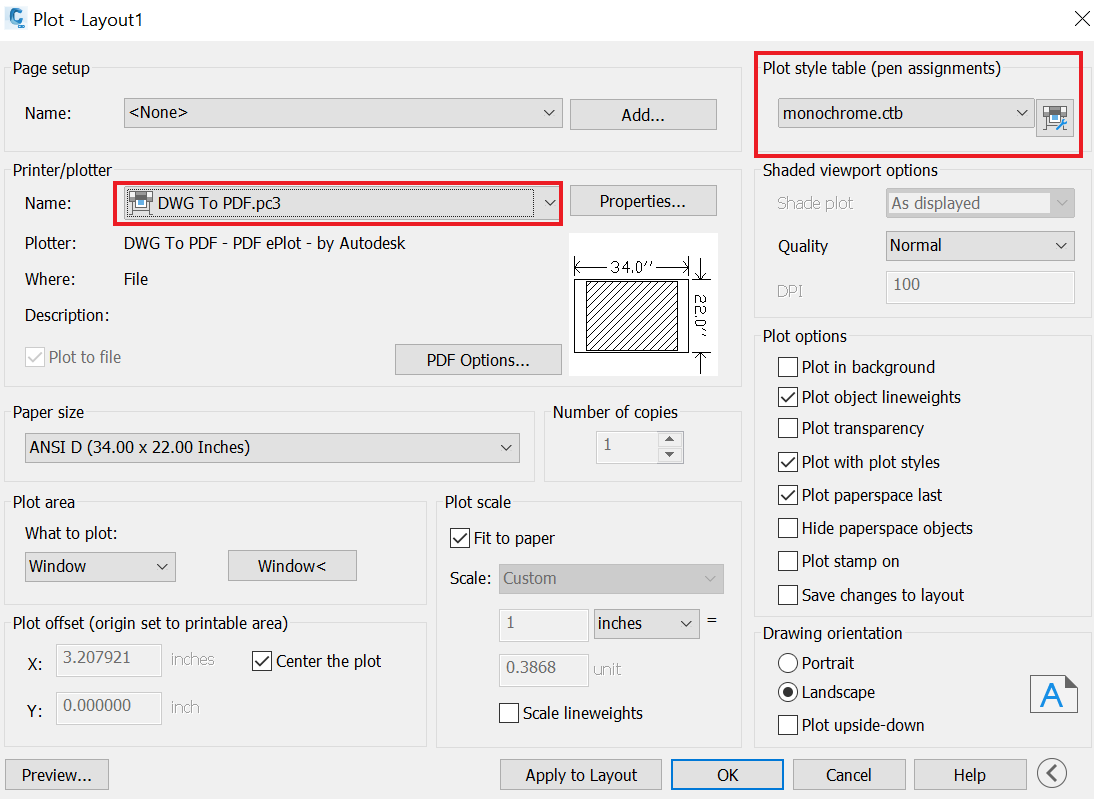Open Help for the plot dialog

[970, 775]
